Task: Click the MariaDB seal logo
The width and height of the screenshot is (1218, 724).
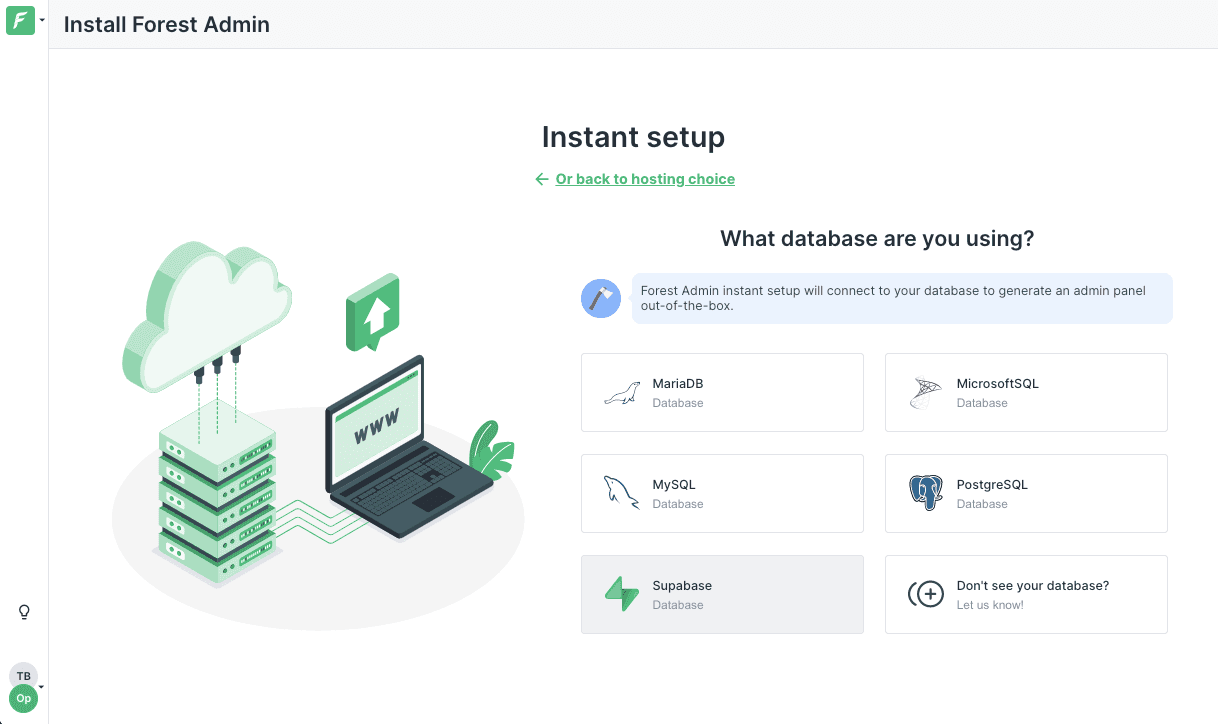Action: click(622, 393)
